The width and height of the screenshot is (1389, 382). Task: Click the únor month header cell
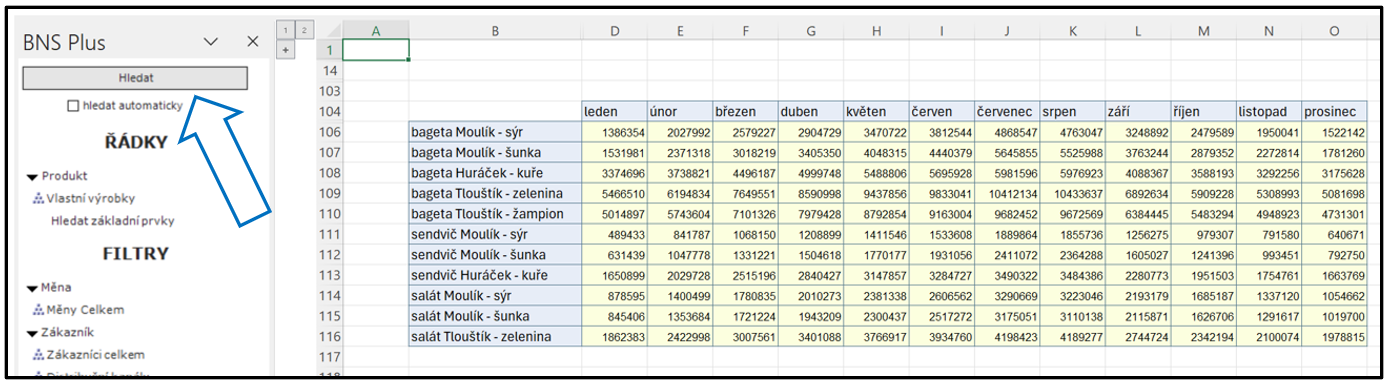[x=679, y=112]
